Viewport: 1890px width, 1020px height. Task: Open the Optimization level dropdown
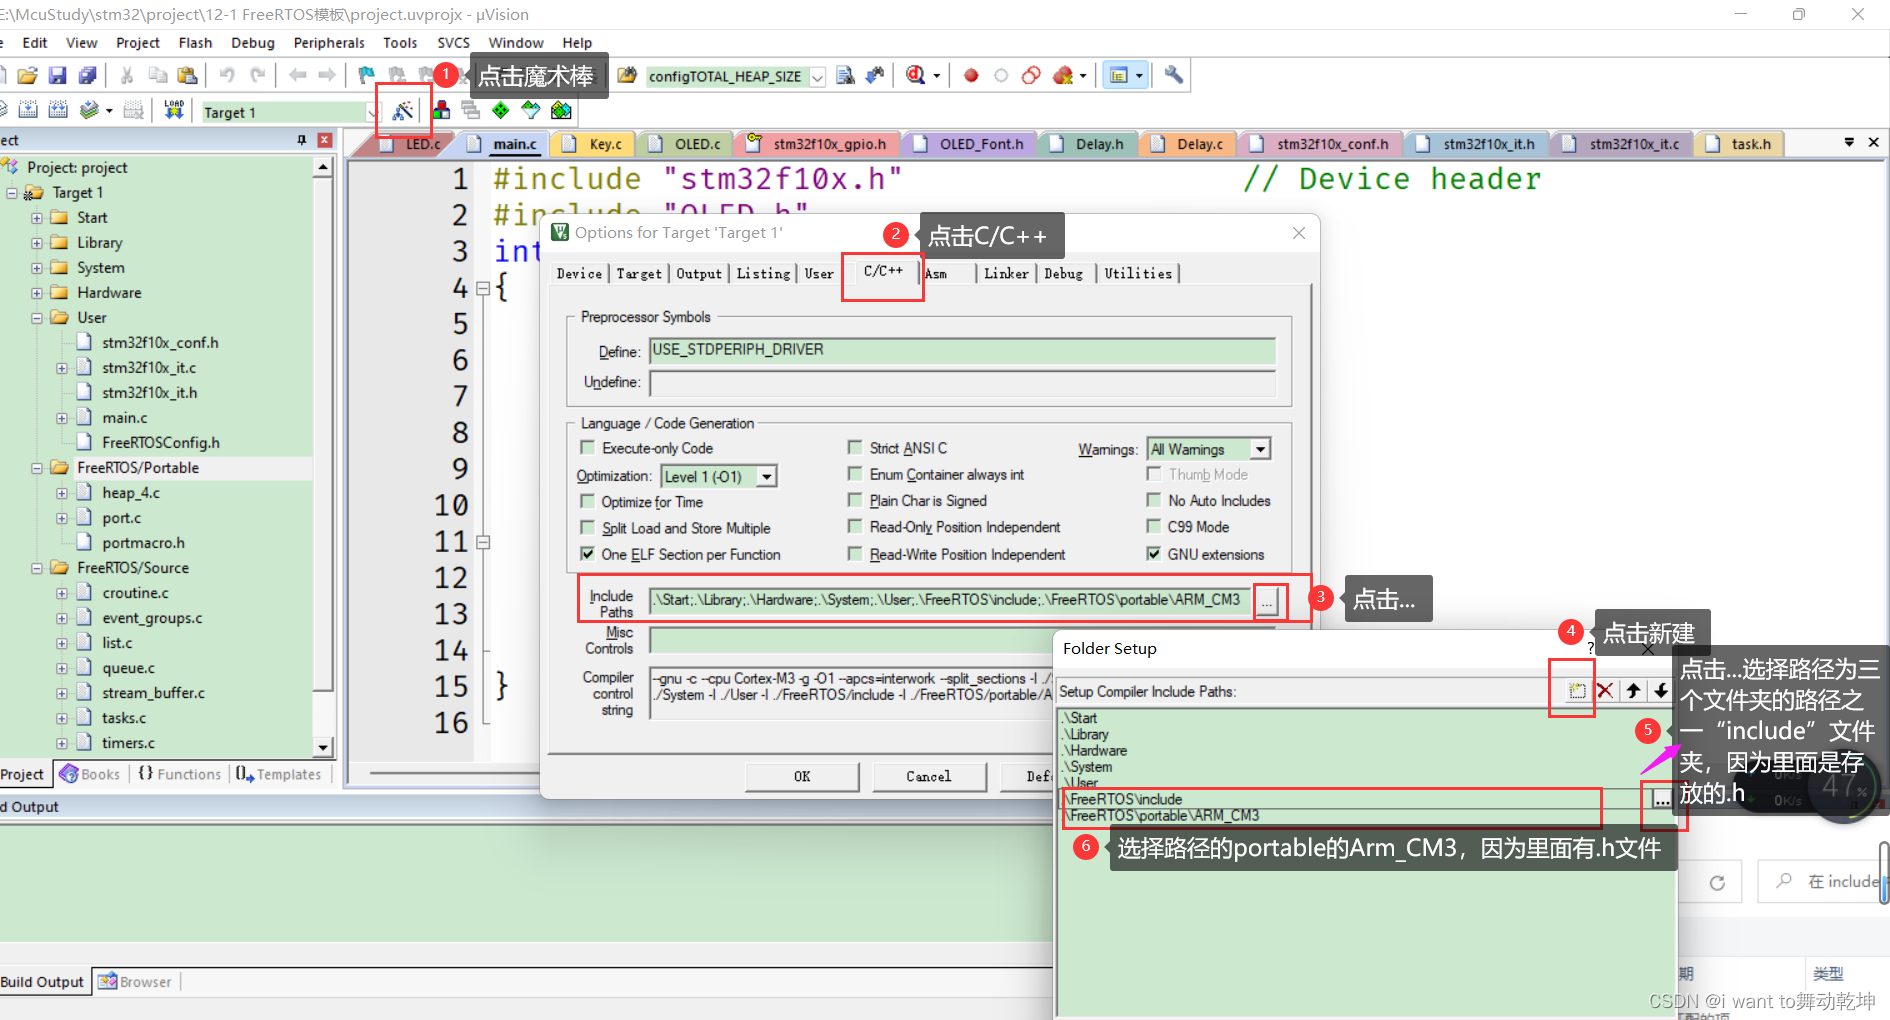pos(766,476)
